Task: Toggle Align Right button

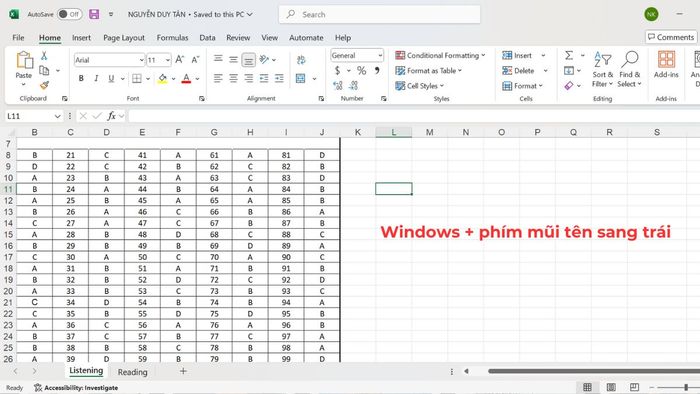Action: point(249,79)
